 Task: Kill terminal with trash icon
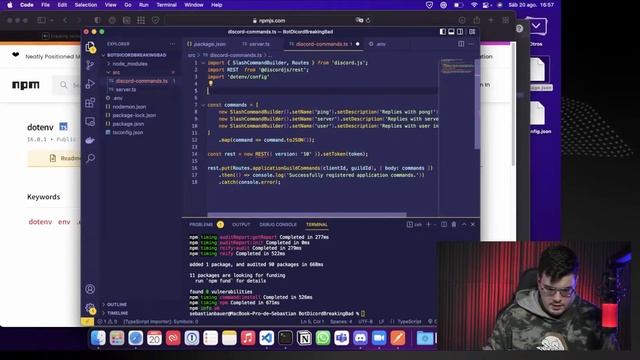click(x=453, y=224)
